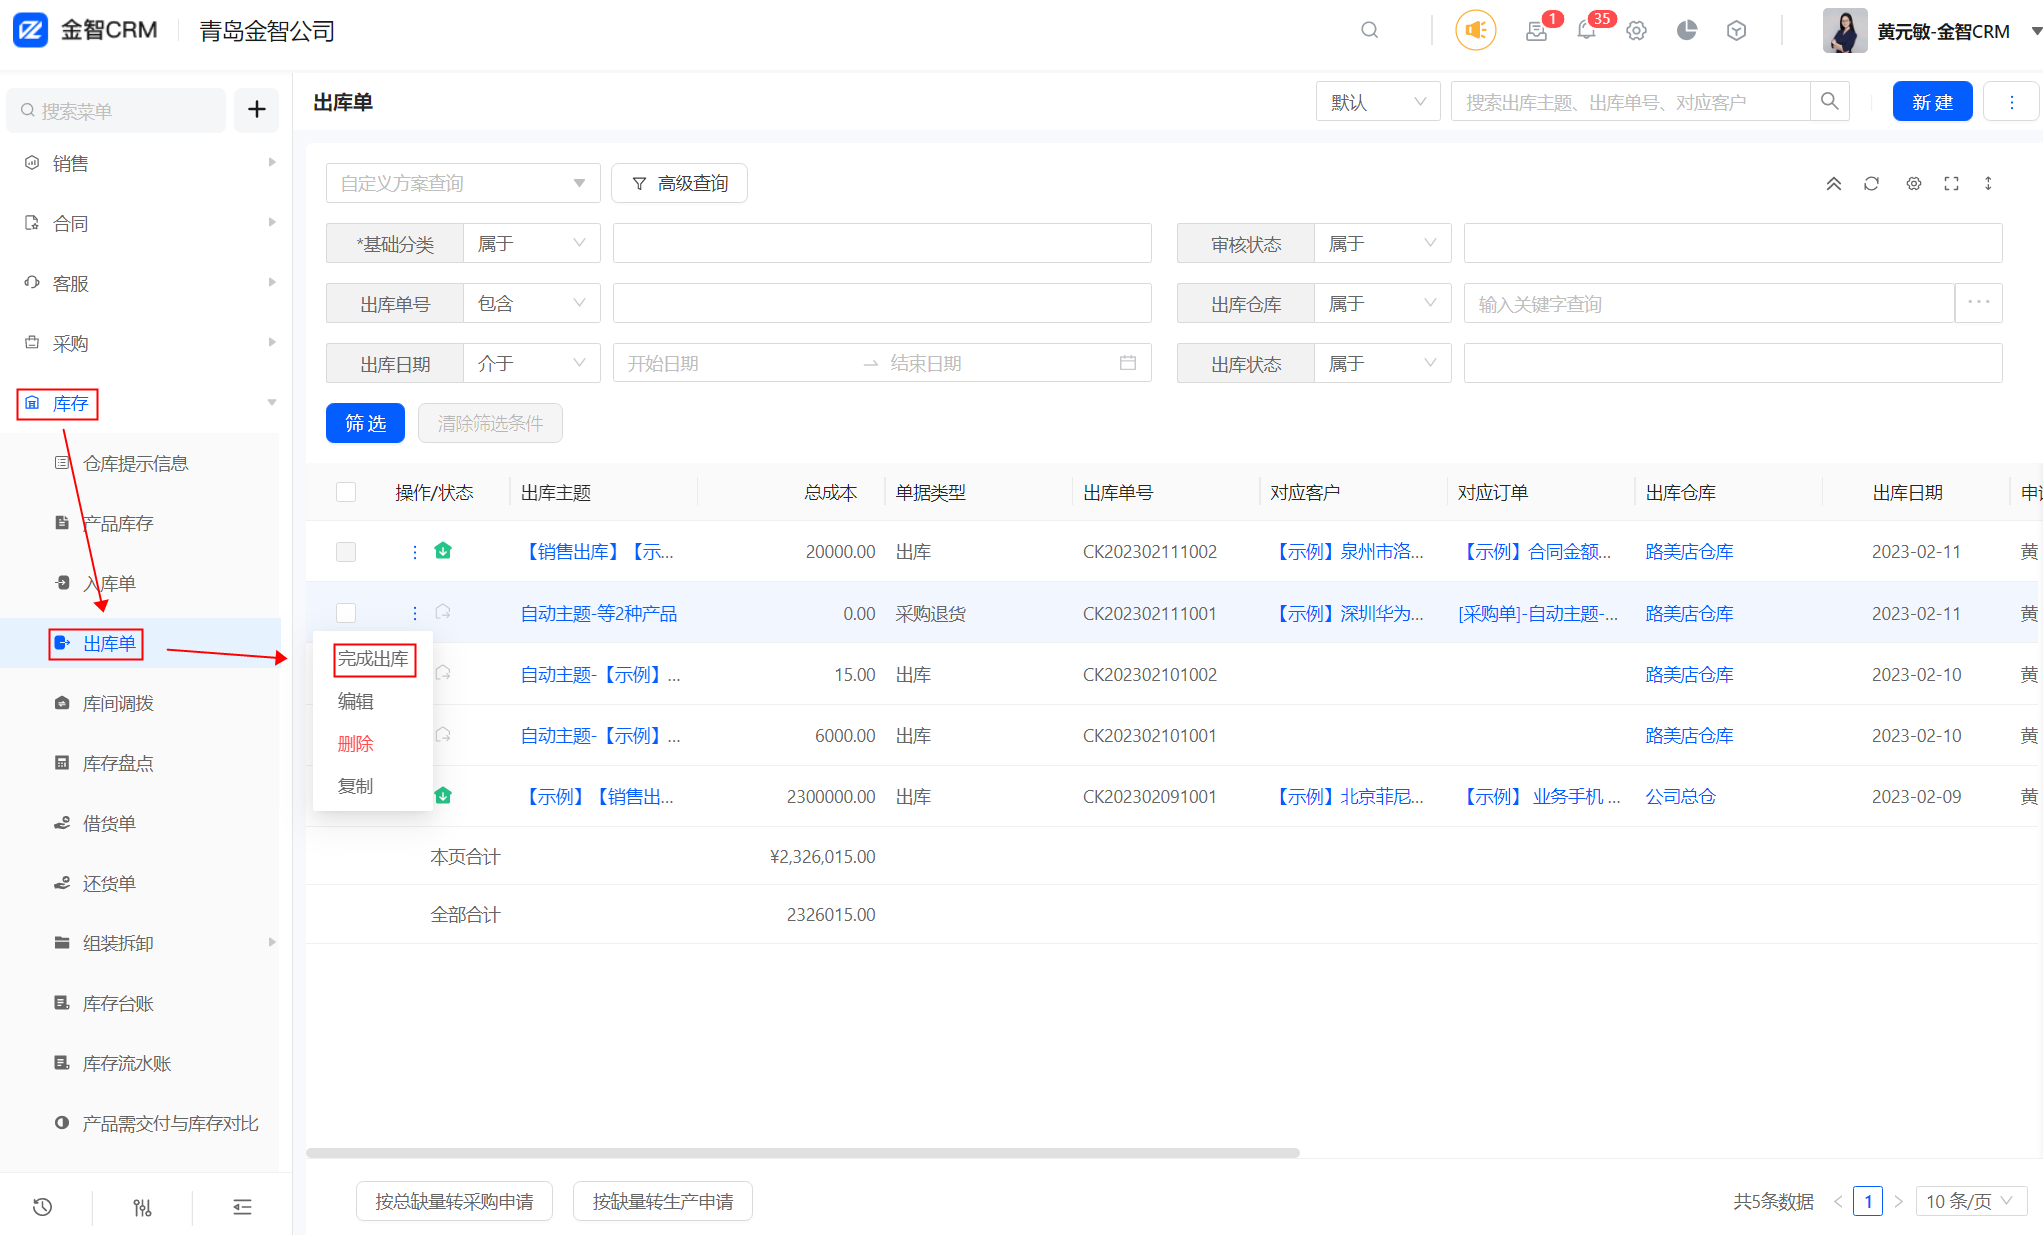Click the plus icon beside menu search
Image resolution: width=2043 pixels, height=1235 pixels.
257,109
